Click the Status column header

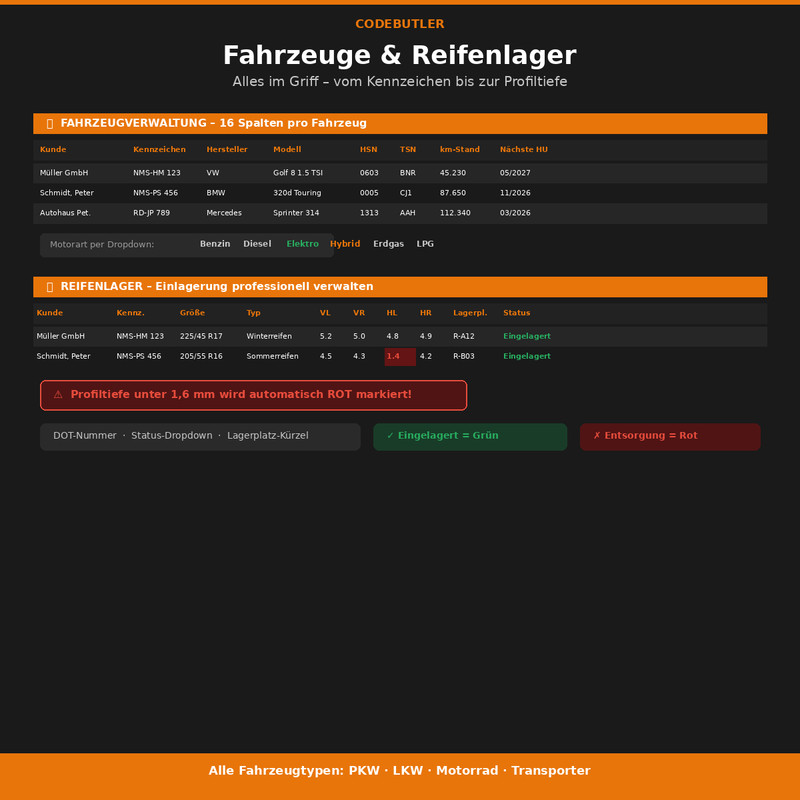click(516, 313)
